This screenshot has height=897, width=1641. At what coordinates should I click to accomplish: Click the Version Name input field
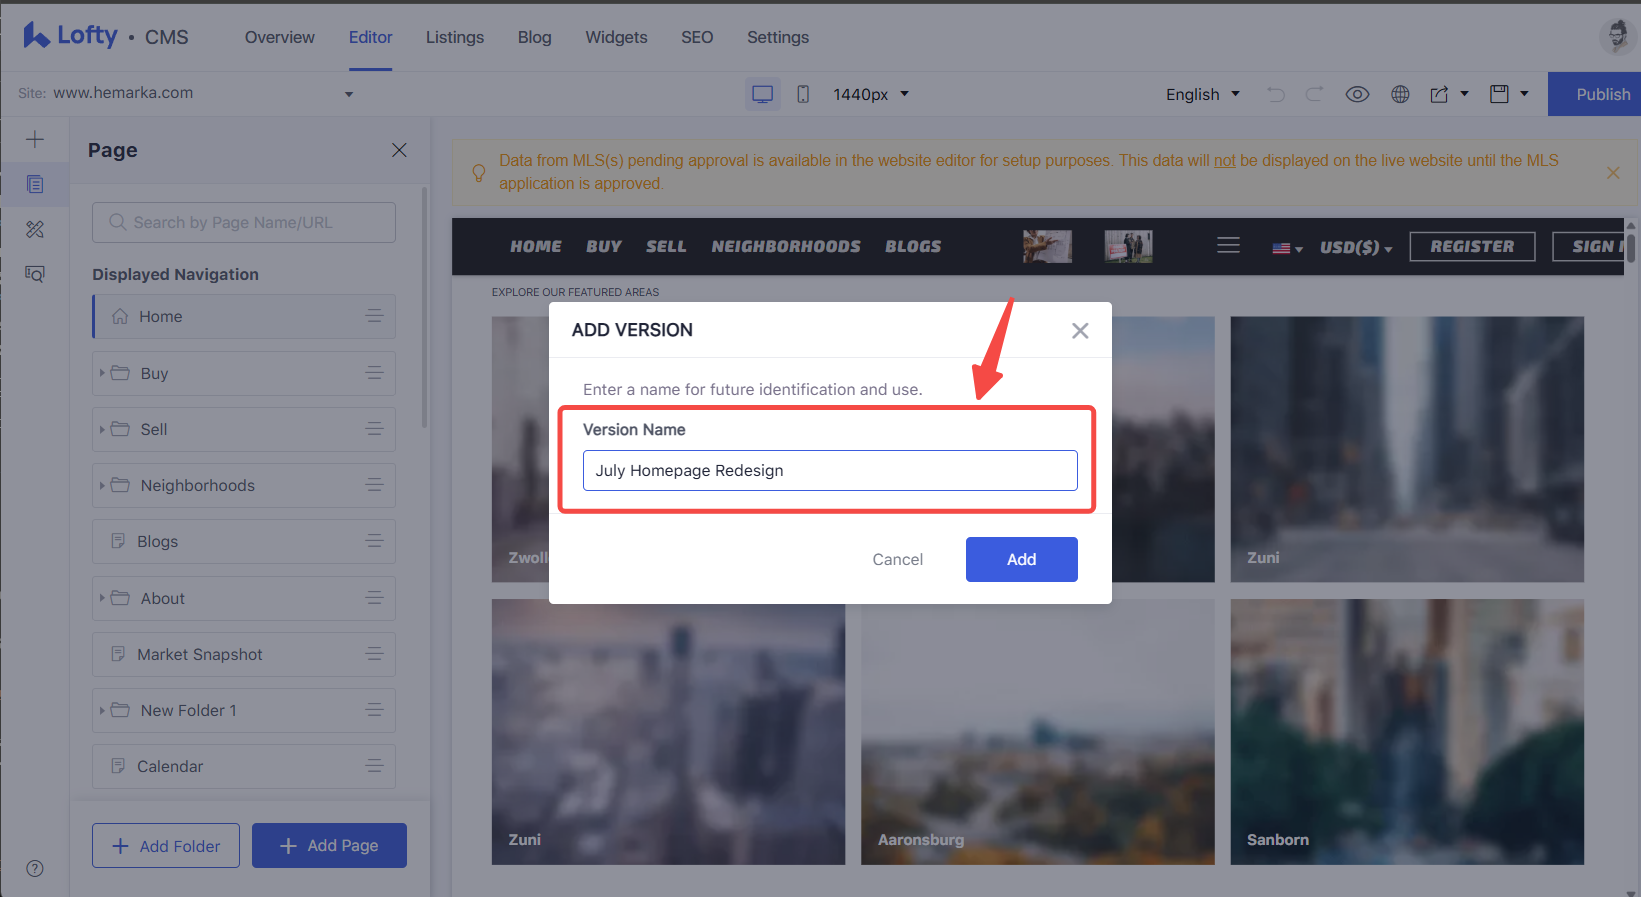pos(830,470)
